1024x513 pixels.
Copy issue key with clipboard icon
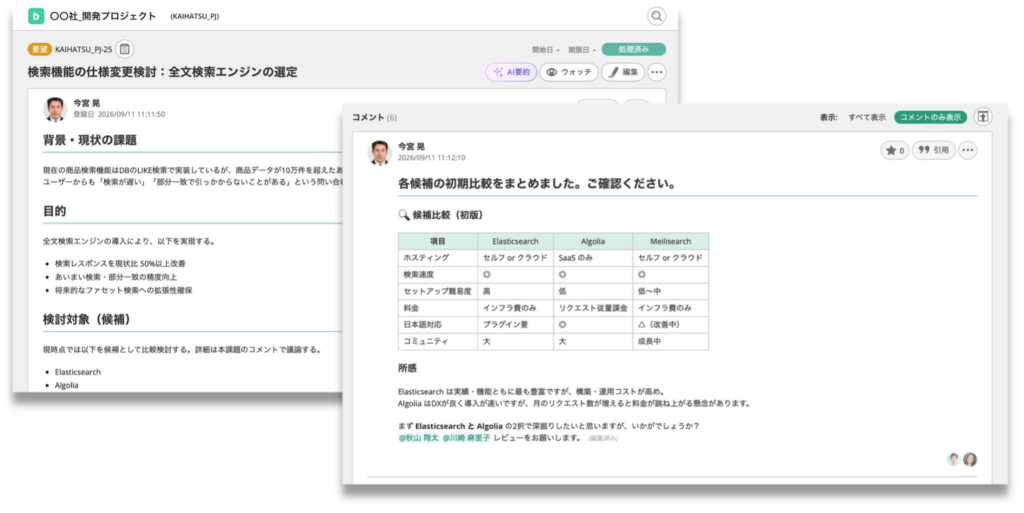click(125, 49)
